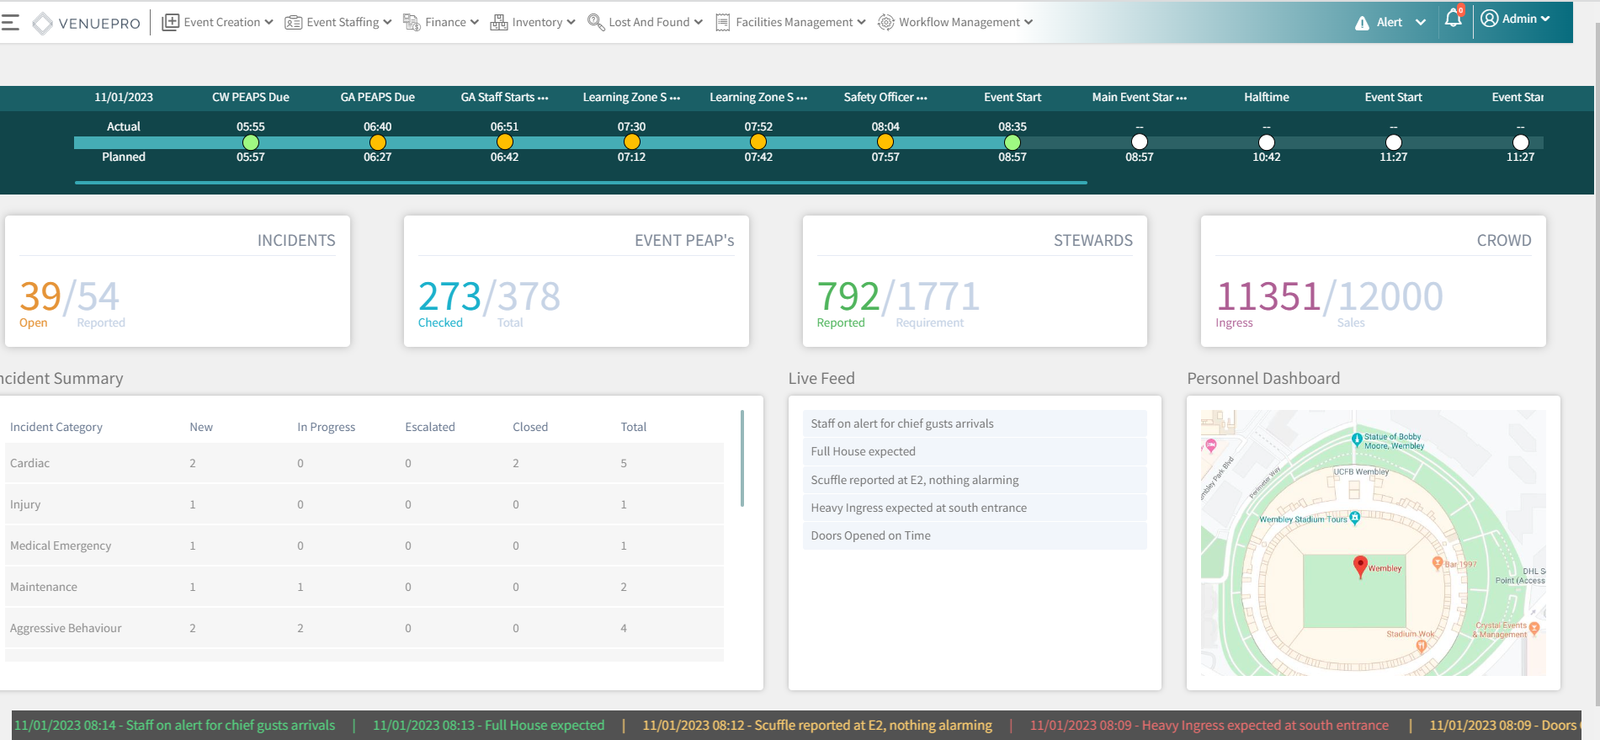Click the Alert warning triangle icon

click(x=1362, y=23)
